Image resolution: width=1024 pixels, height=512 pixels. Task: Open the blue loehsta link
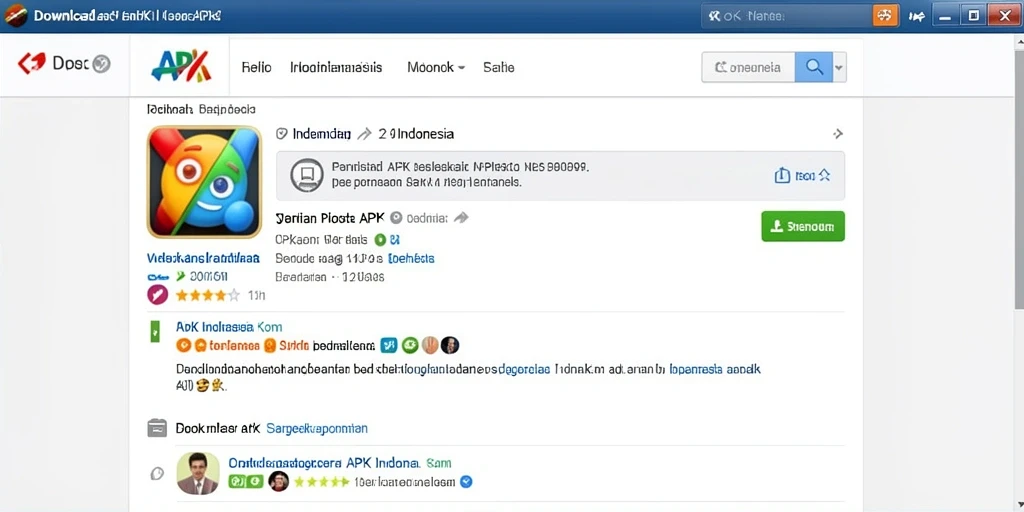411,258
